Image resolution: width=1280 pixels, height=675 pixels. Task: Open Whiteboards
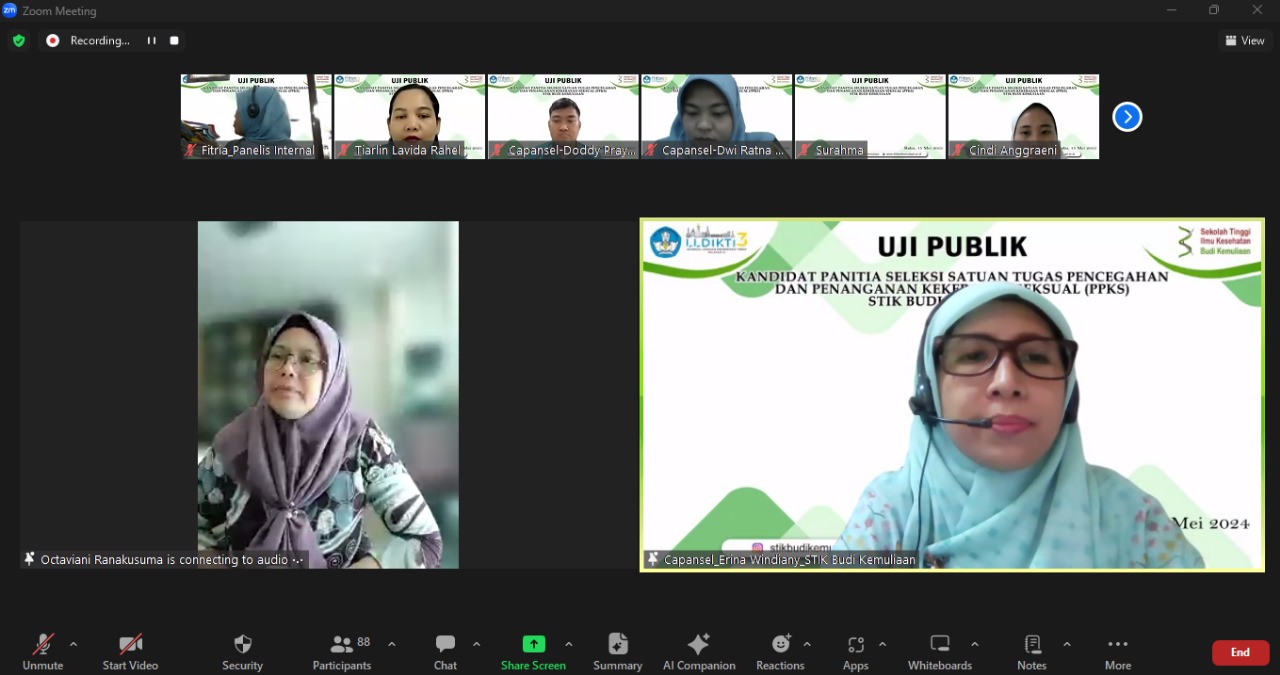point(940,652)
